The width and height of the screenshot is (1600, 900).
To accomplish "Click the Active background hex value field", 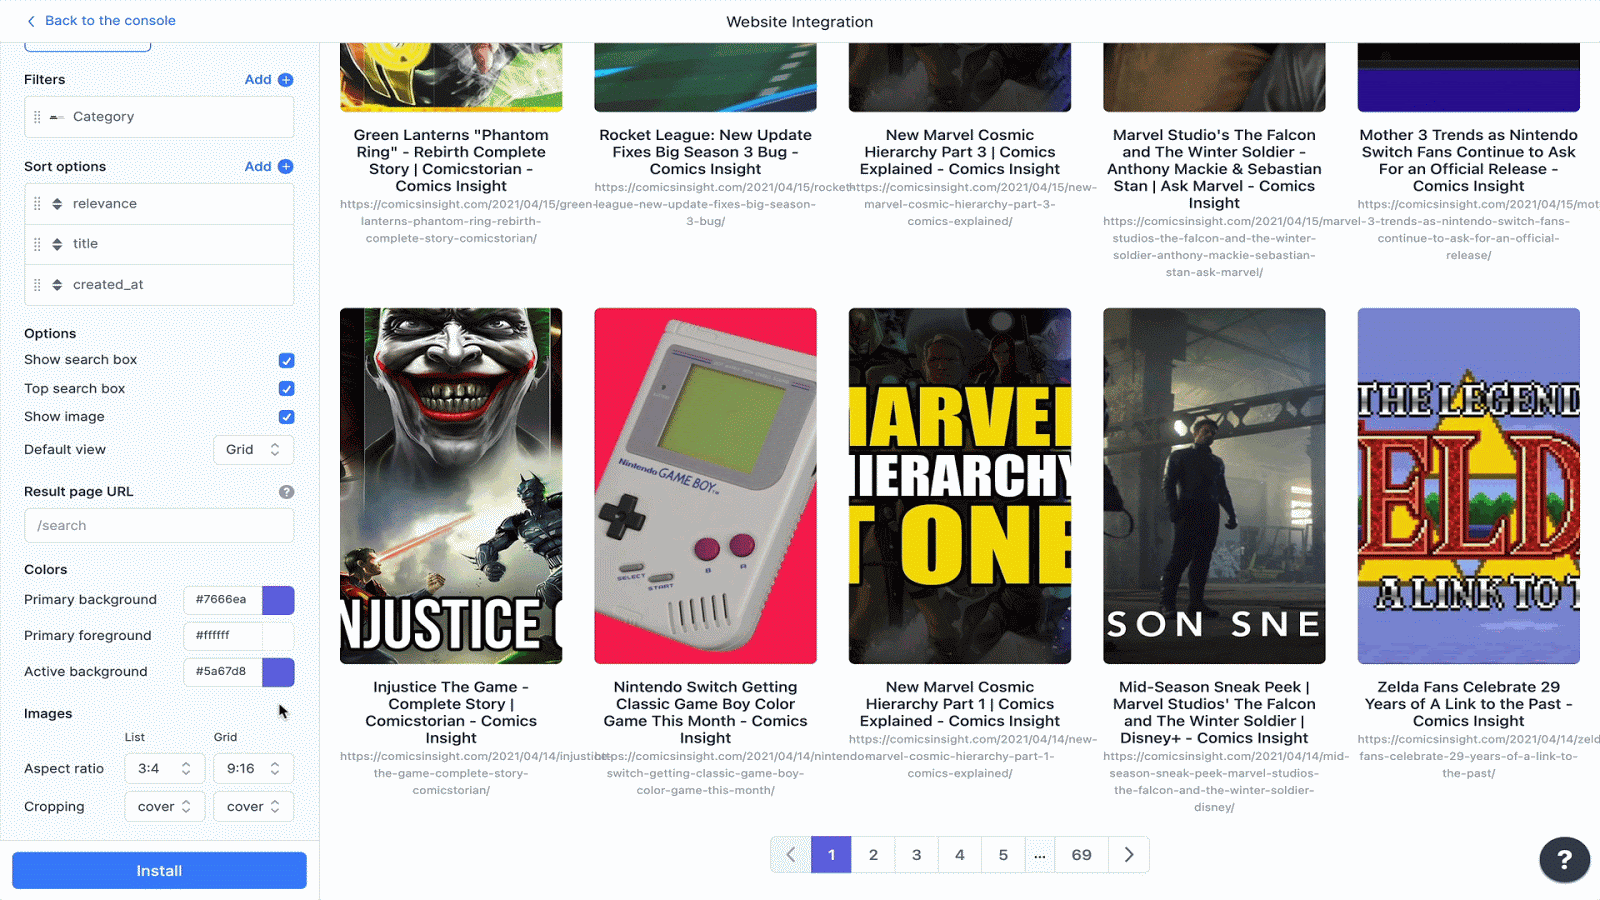I will tap(222, 672).
